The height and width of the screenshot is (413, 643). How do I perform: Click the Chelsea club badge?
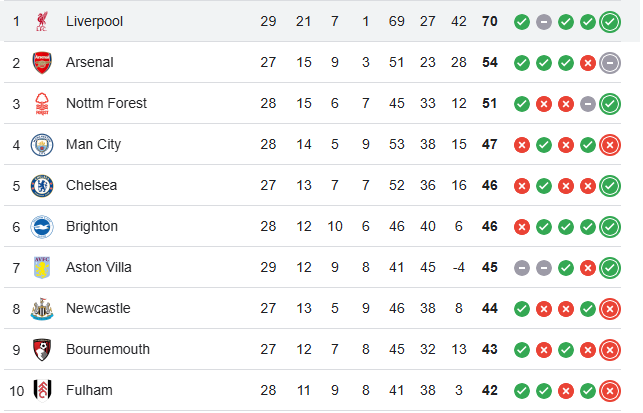[x=42, y=186]
